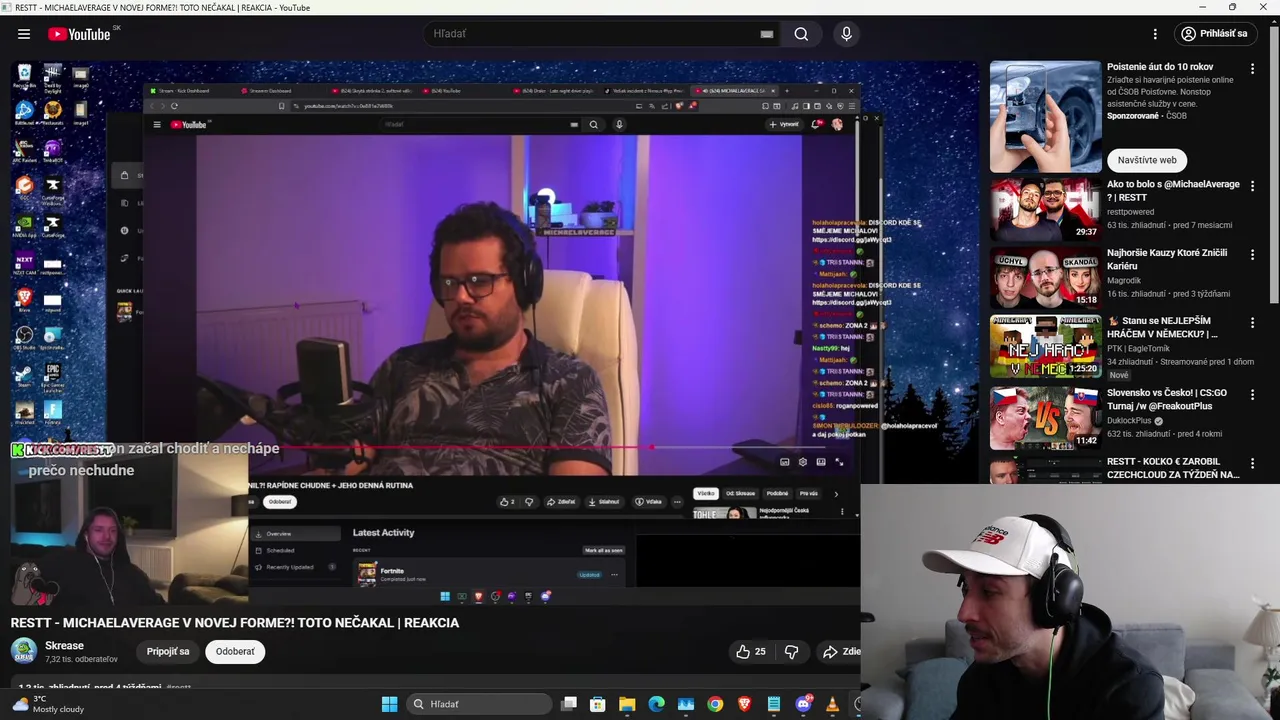The width and height of the screenshot is (1280, 720).
Task: Open the Skrease channel name link
Action: pos(64,646)
